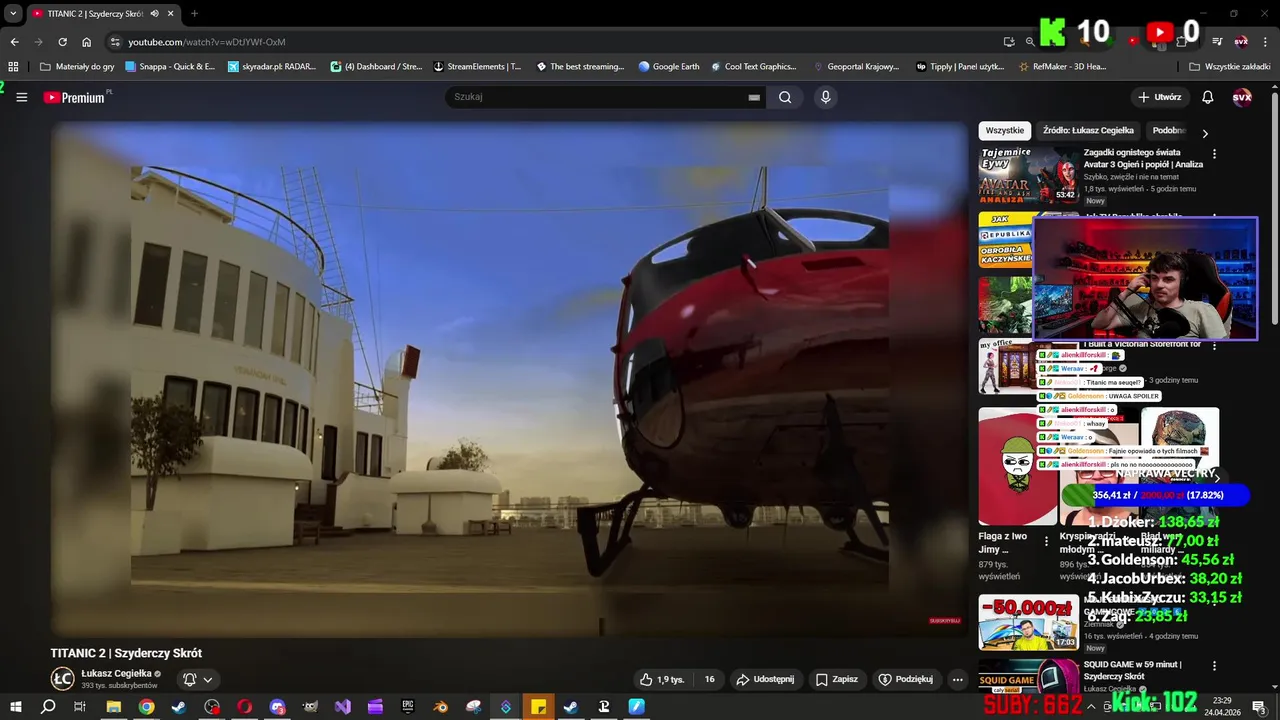Open the SVX account avatar menu
The width and height of the screenshot is (1280, 720).
tap(1242, 97)
